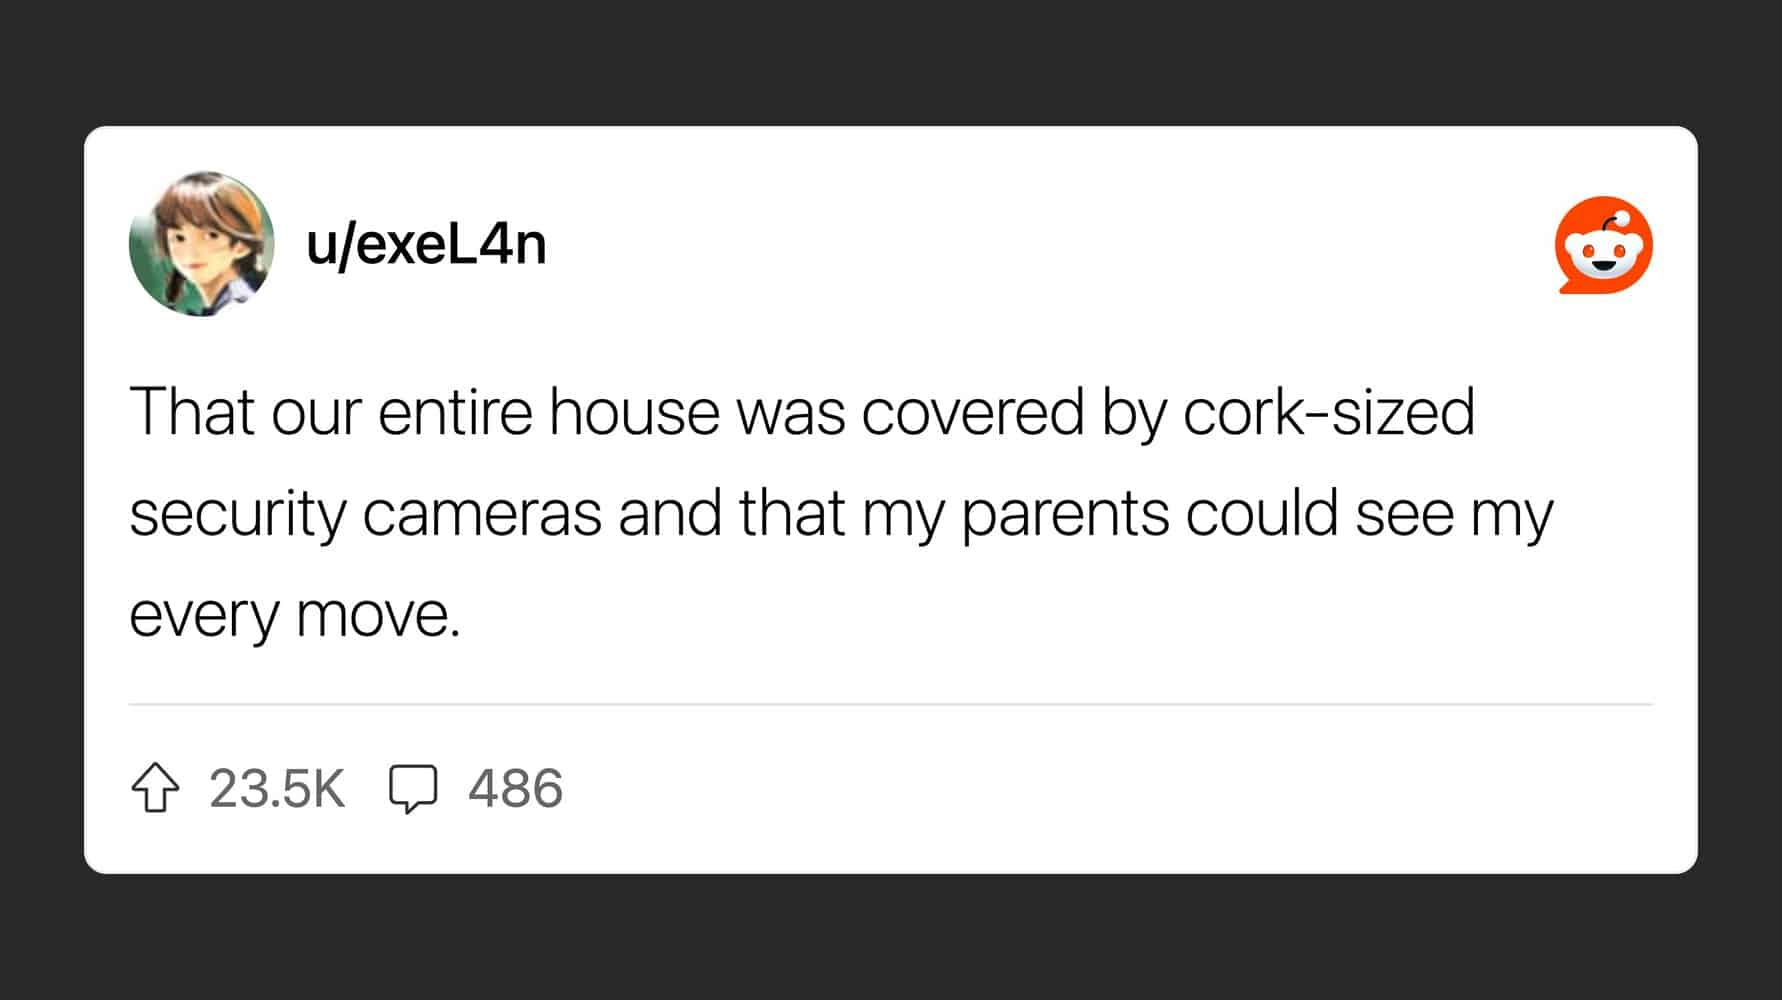Image resolution: width=1782 pixels, height=1000 pixels.
Task: Click the phrase "could see my" in the post
Action: tap(1369, 515)
